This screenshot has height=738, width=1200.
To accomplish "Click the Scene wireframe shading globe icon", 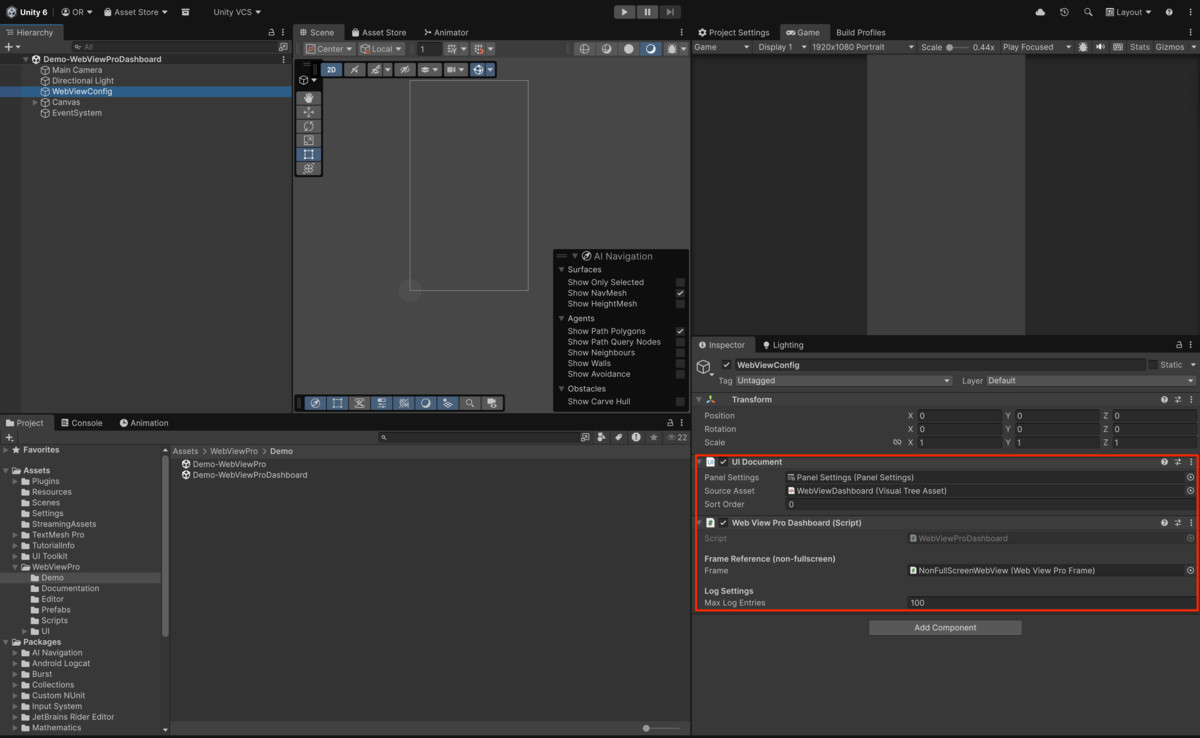I will (x=585, y=49).
